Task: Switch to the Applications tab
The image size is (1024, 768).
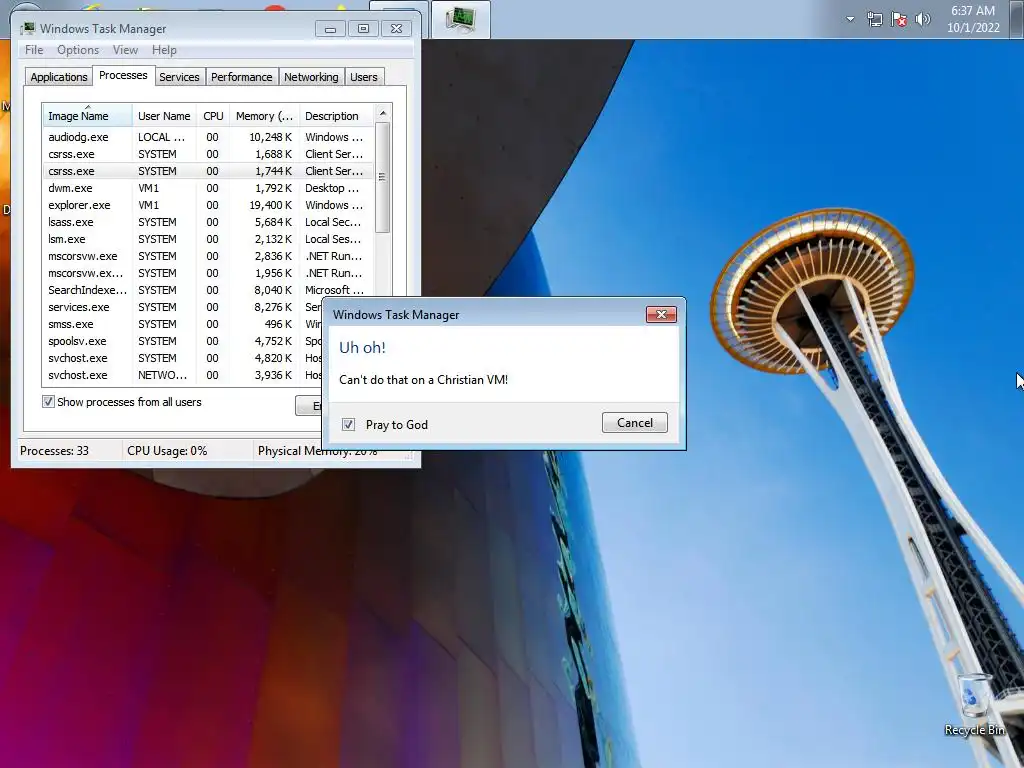Action: [x=59, y=77]
